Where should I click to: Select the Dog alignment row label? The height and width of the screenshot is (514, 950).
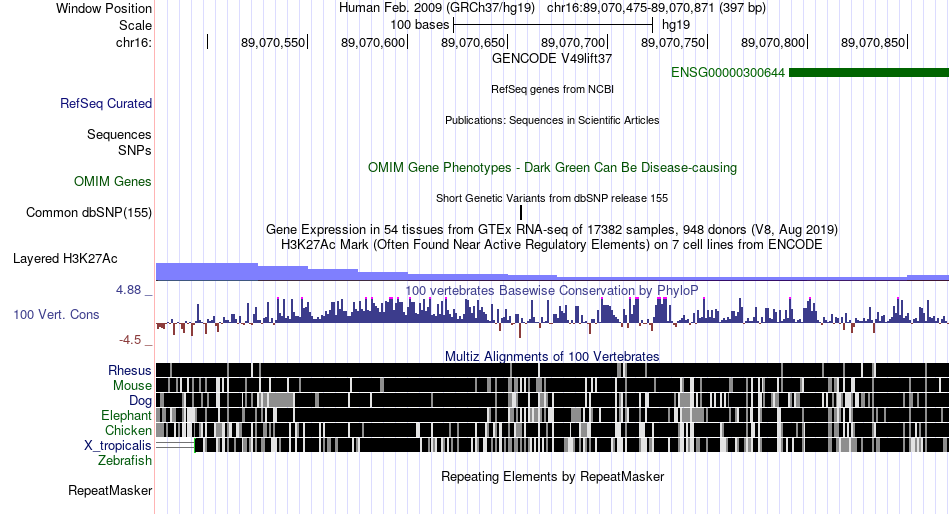click(140, 401)
